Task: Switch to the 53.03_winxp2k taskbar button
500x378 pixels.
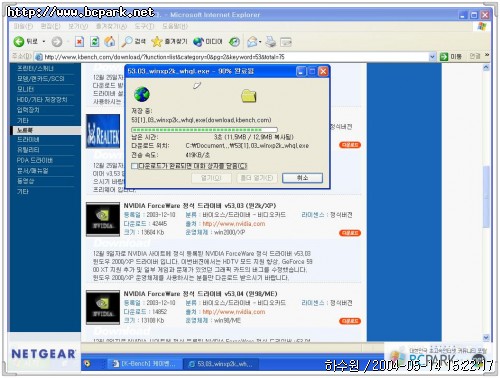Action: point(221,364)
